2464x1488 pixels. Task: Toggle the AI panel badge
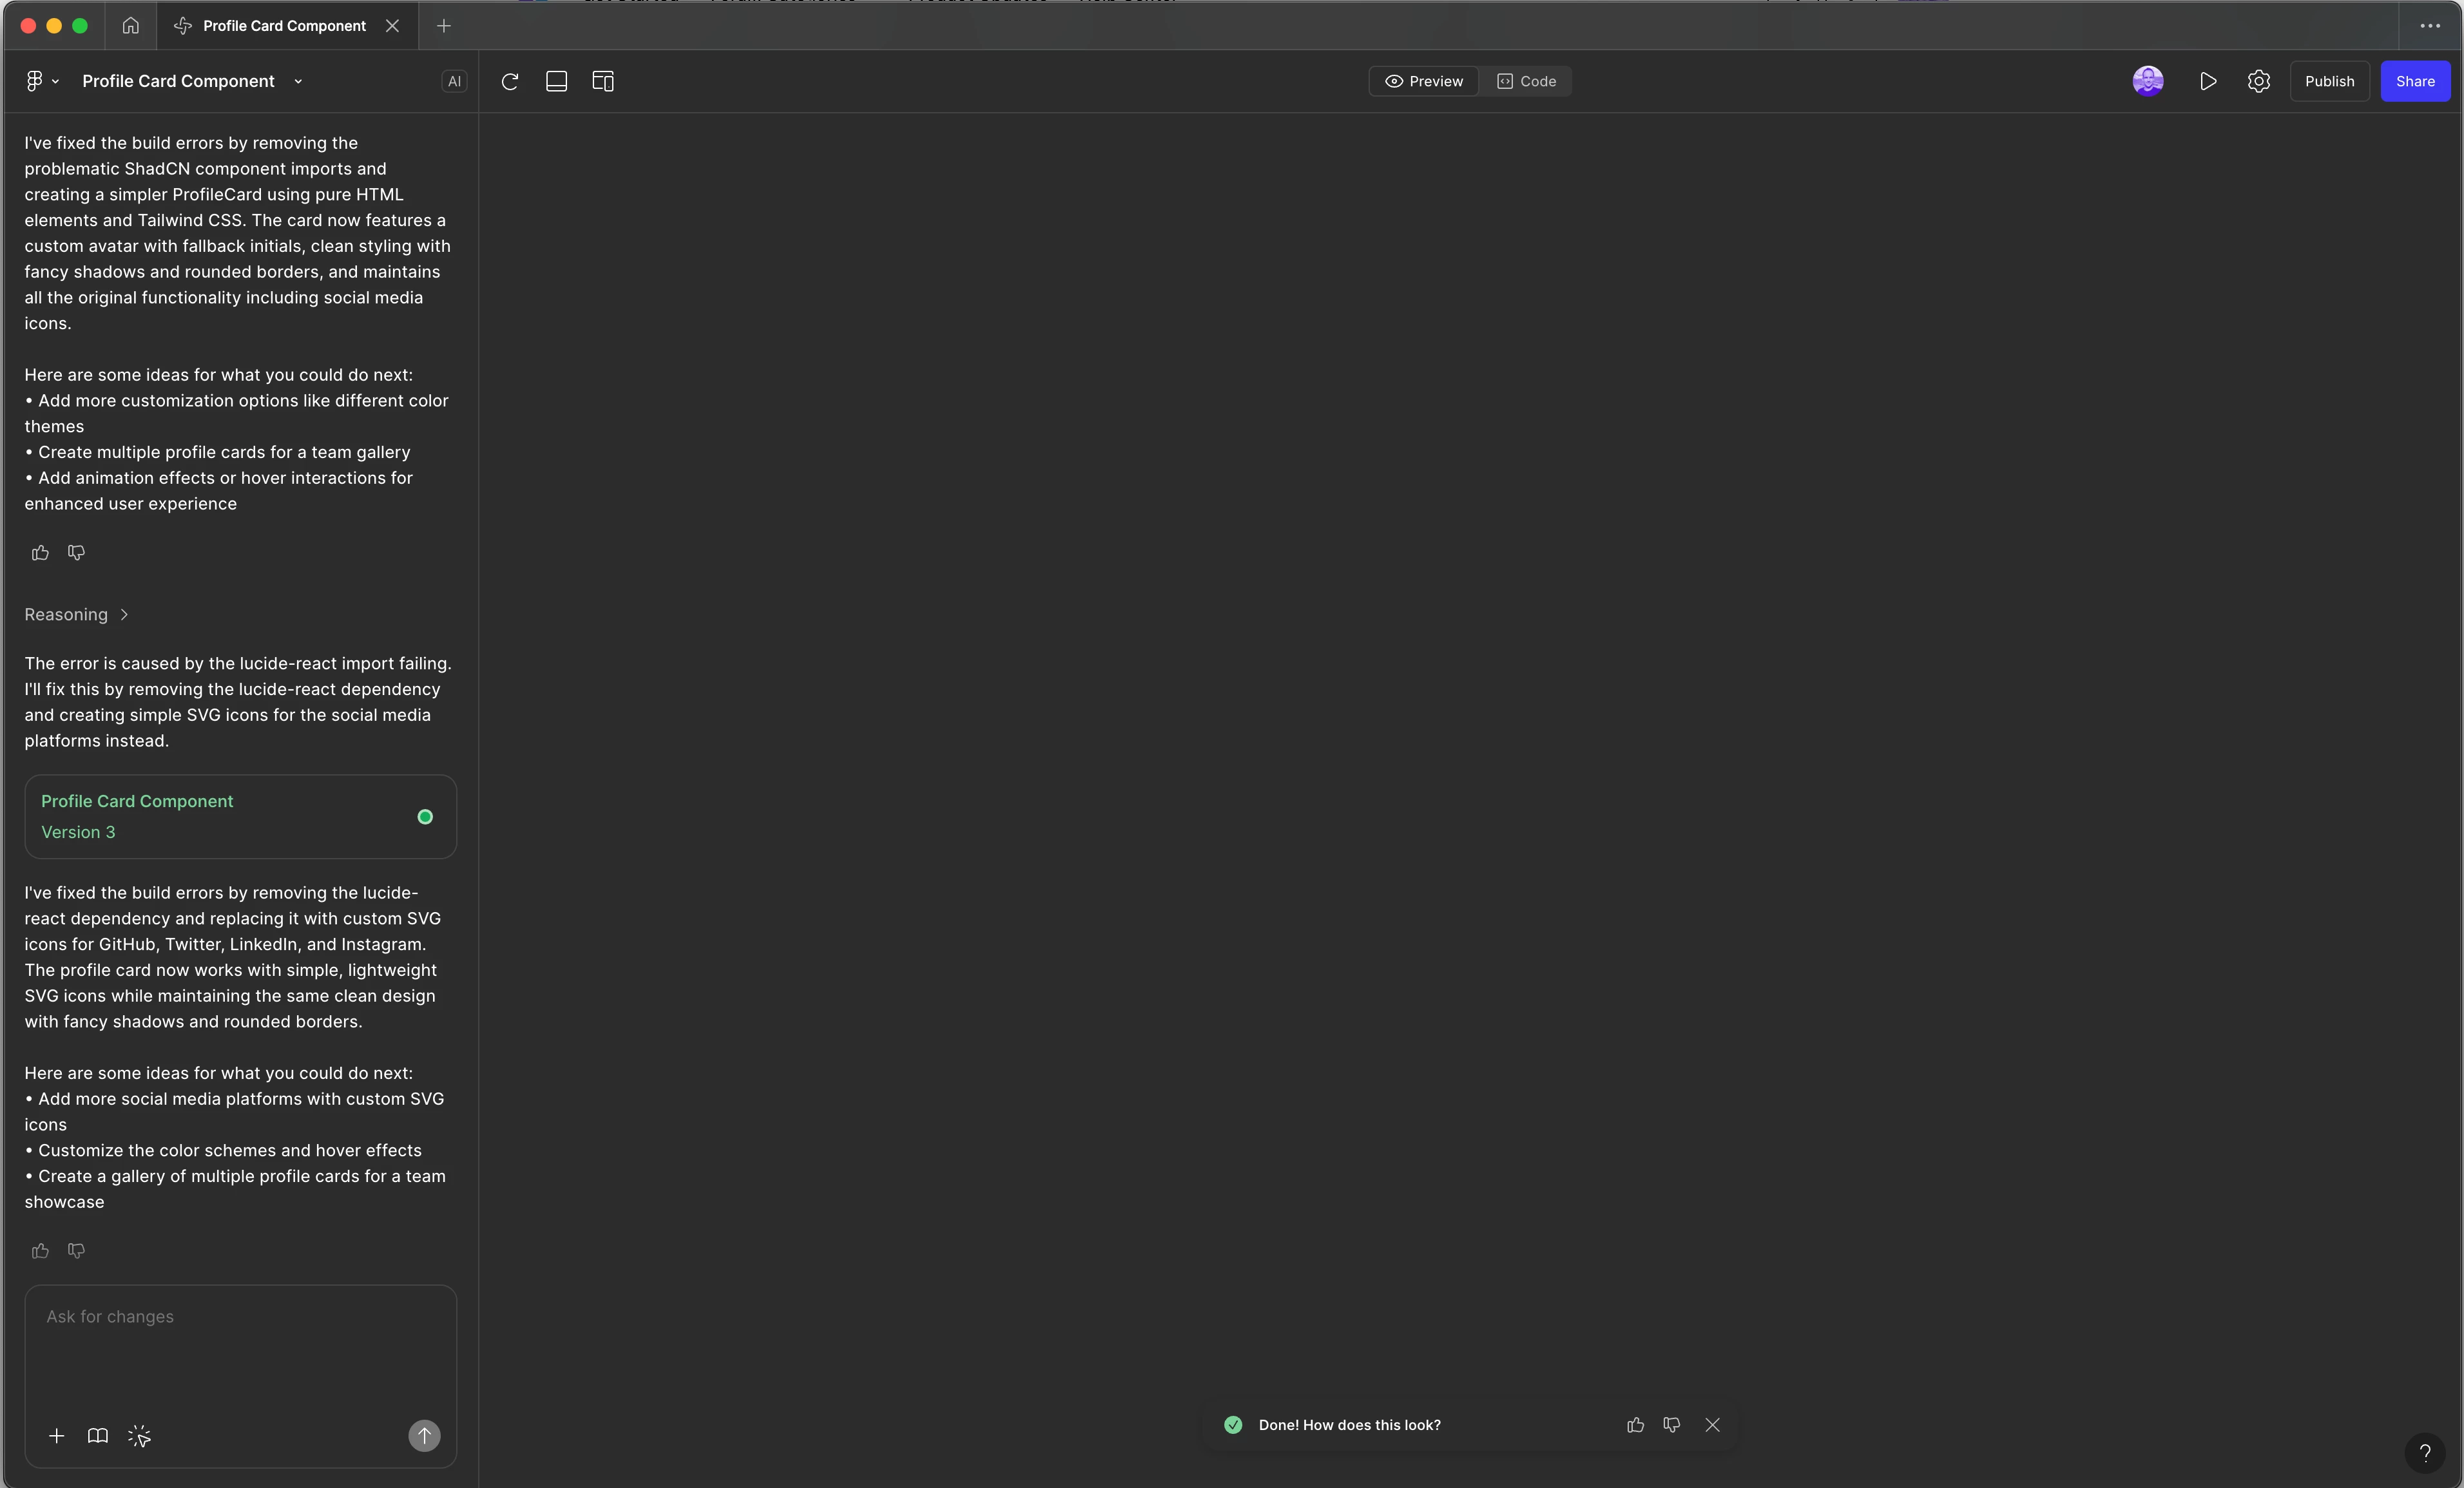(454, 82)
